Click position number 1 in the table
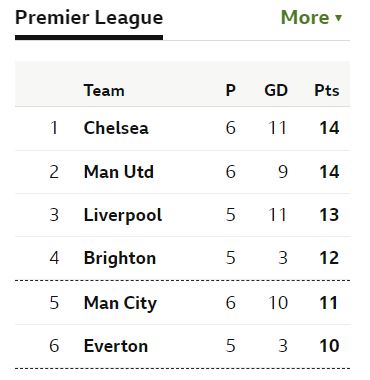 (54, 128)
